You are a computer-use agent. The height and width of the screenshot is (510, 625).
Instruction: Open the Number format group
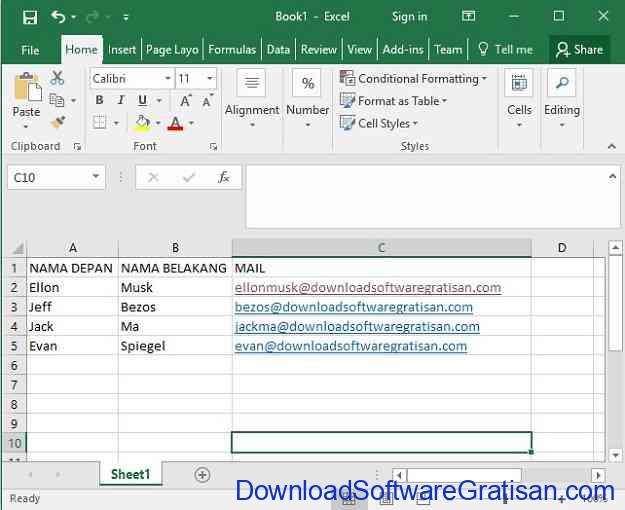pos(307,98)
